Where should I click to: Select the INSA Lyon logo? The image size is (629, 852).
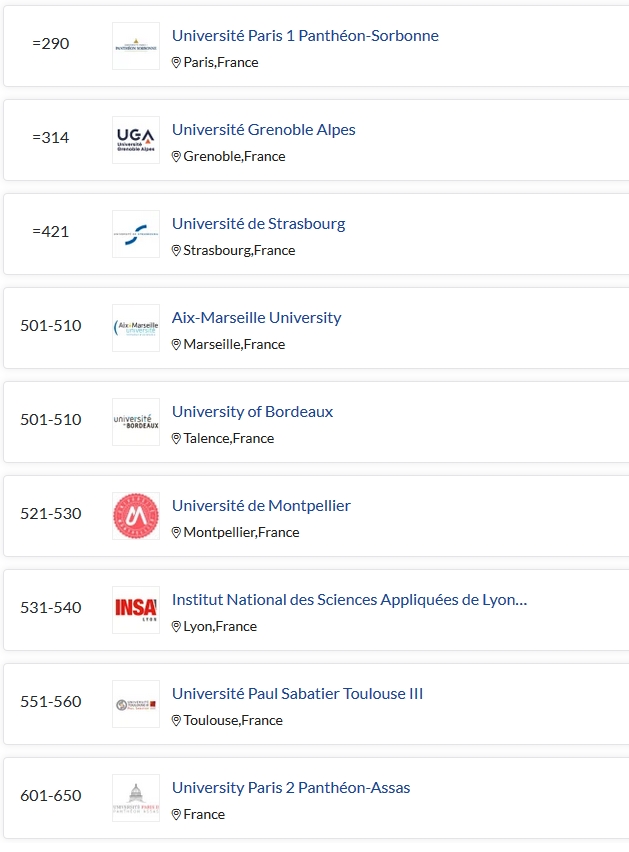coord(136,610)
